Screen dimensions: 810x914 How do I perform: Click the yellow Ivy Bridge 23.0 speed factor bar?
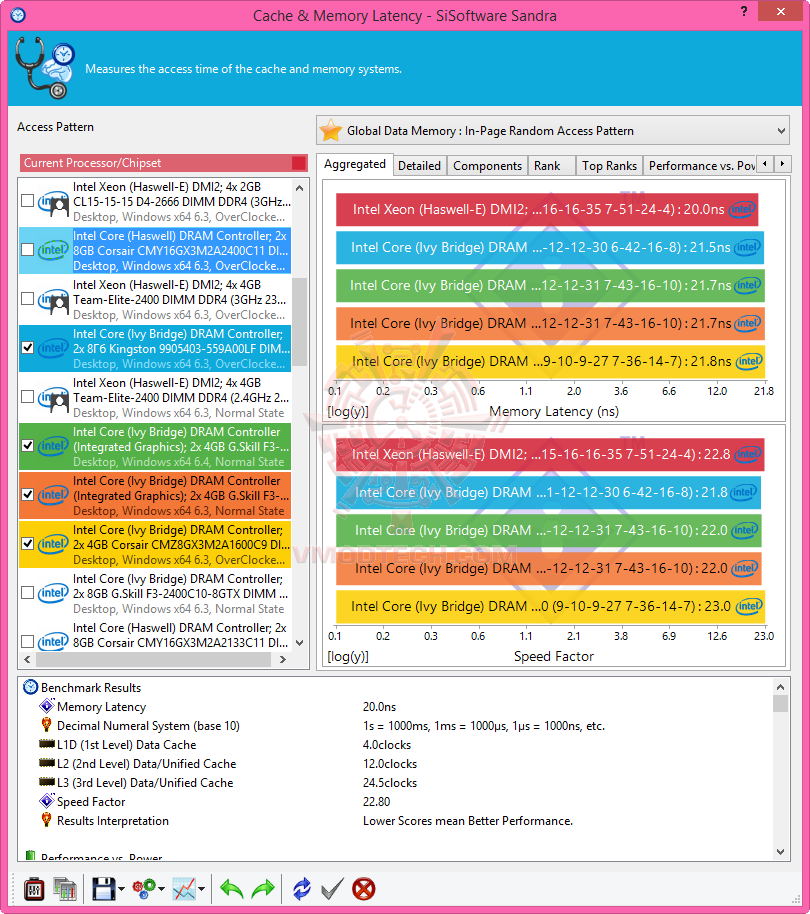click(x=550, y=606)
